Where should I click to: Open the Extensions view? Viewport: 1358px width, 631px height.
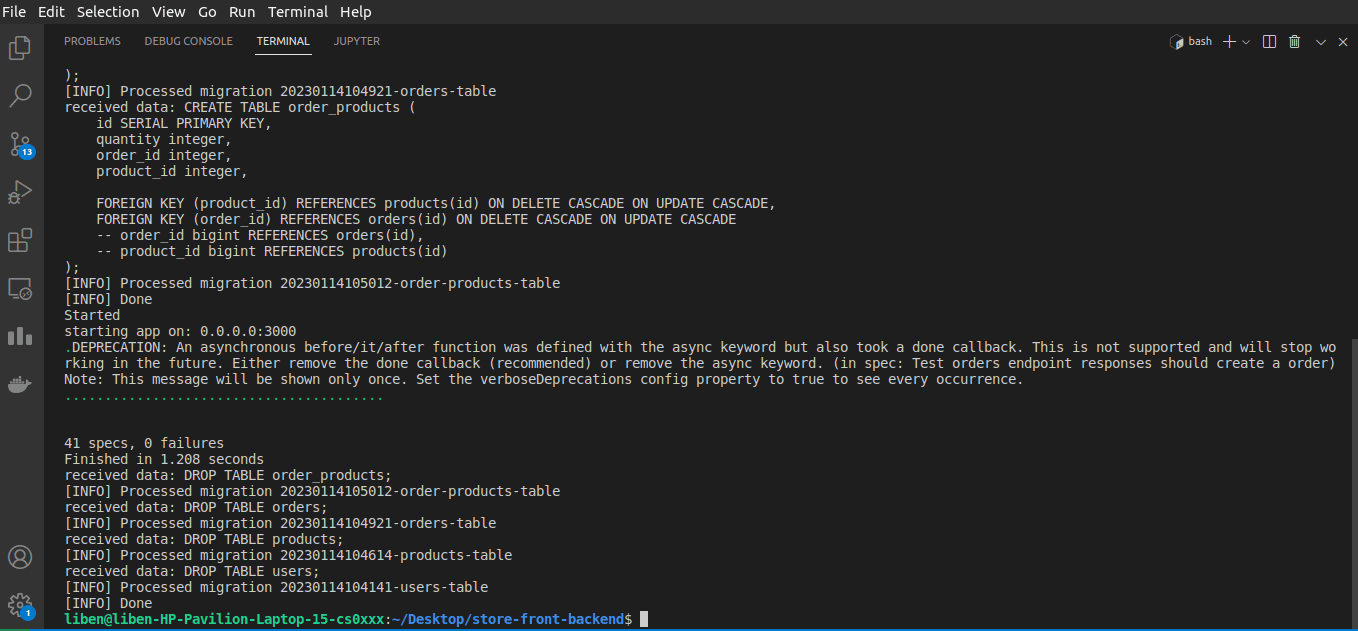(20, 240)
